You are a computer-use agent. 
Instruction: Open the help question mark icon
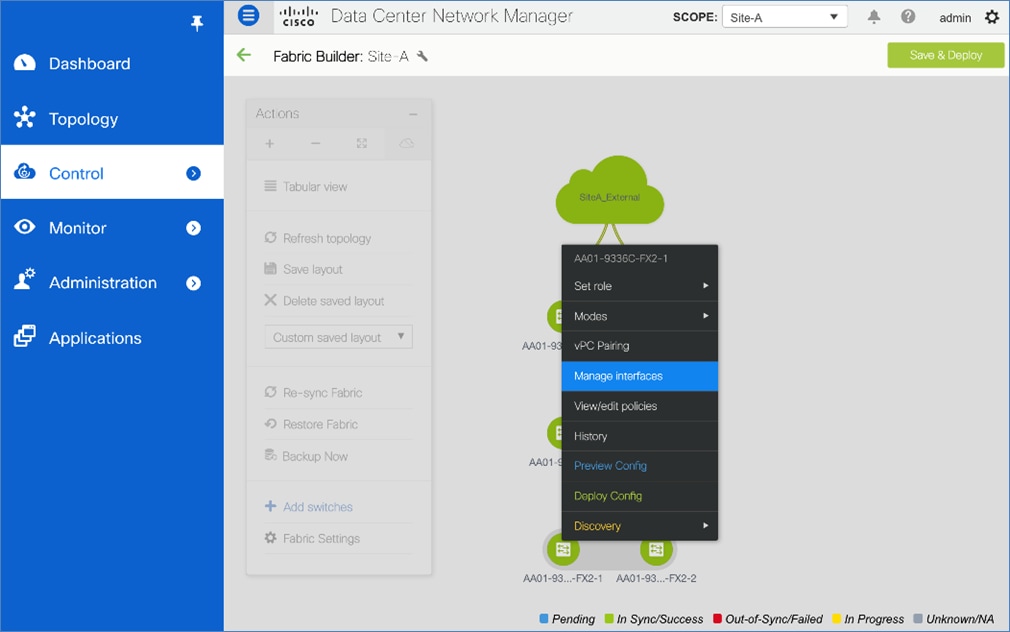pyautogui.click(x=908, y=17)
